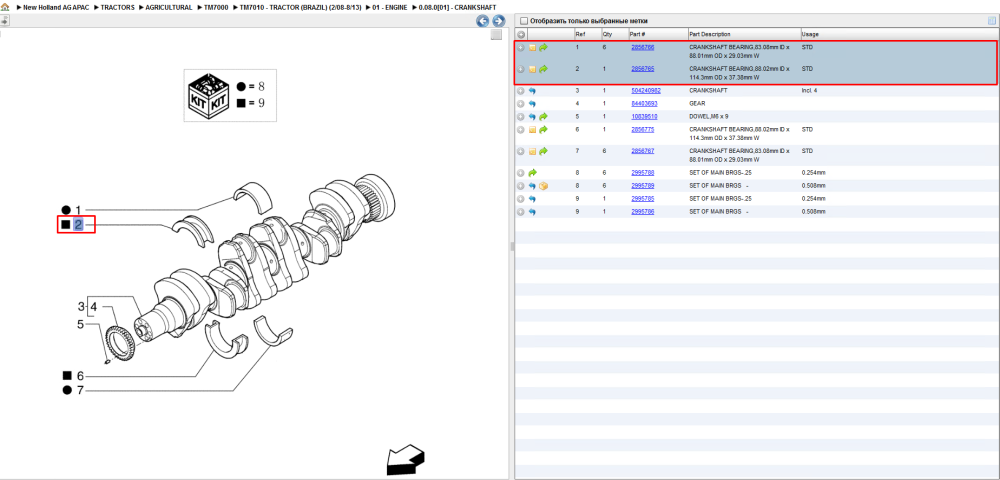Image resolution: width=1000 pixels, height=480 pixels.
Task: Click the plus icon in the table header
Action: 521,34
